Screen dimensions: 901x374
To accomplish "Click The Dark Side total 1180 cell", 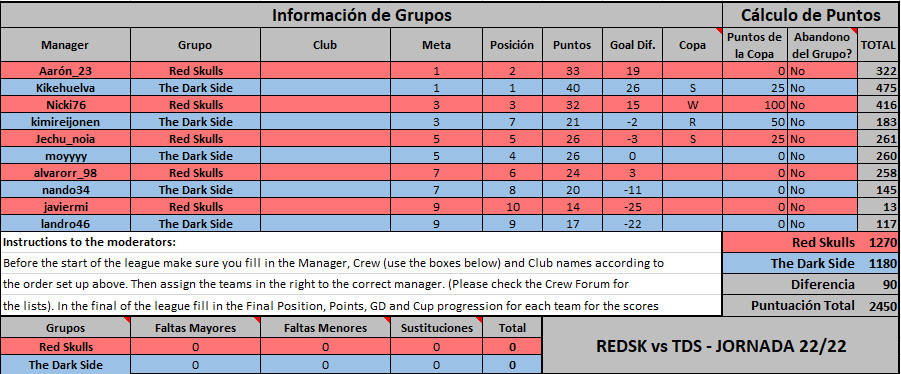I will click(x=879, y=264).
